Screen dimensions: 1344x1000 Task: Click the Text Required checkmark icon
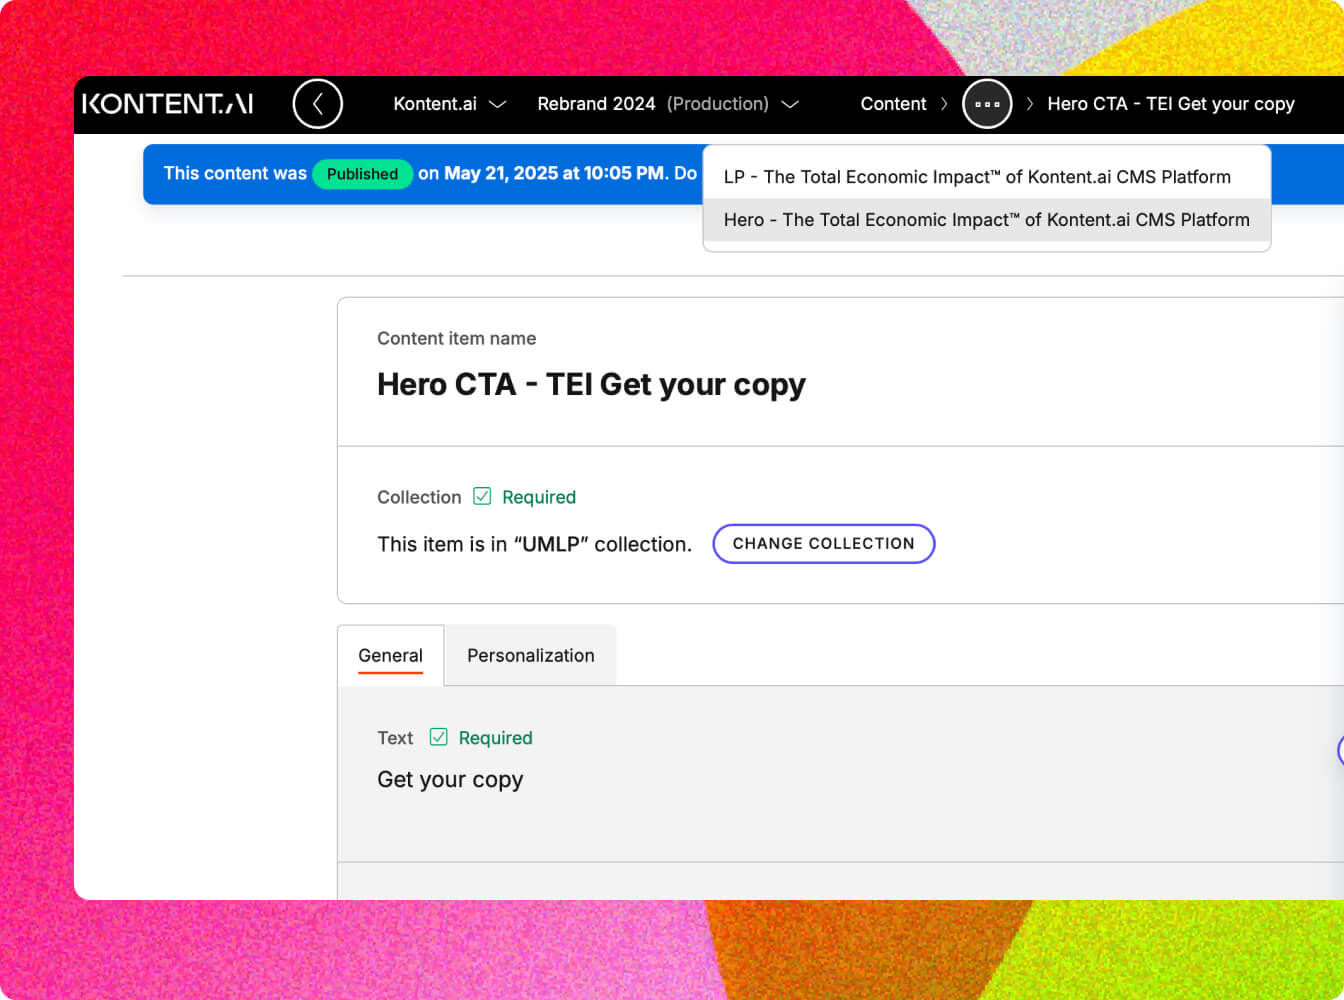click(438, 738)
